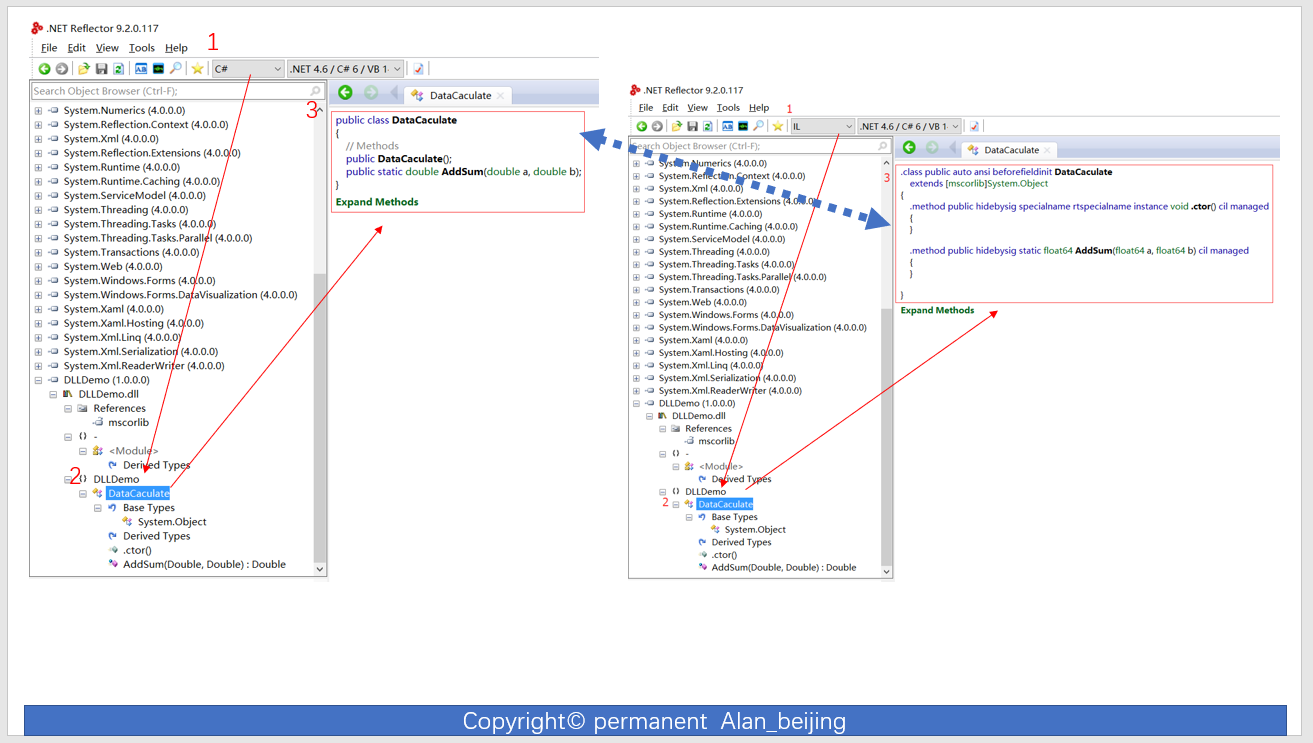Click grey Forward arrow in right Reflector toolbar
Screen dimensions: 1313x743
point(657,126)
